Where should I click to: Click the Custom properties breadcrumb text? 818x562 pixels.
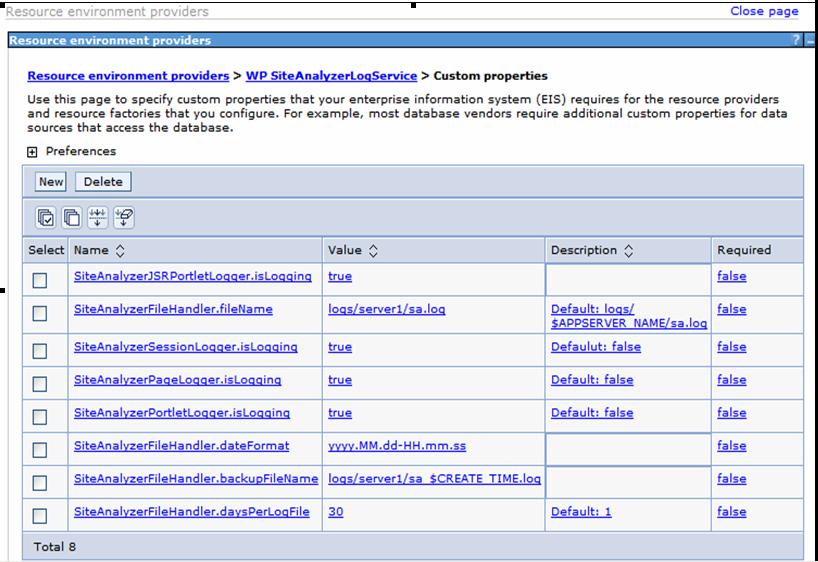point(490,76)
